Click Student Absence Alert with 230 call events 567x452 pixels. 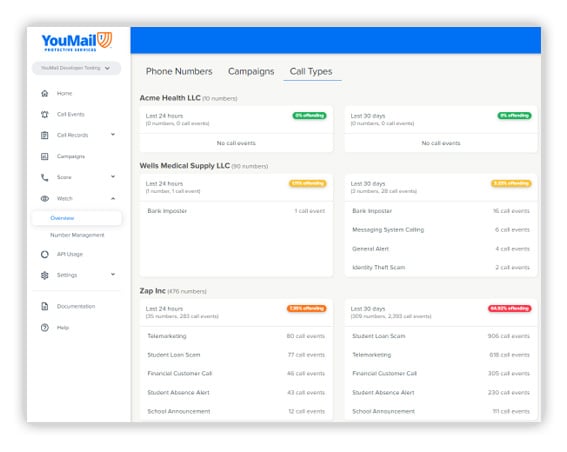click(441, 392)
